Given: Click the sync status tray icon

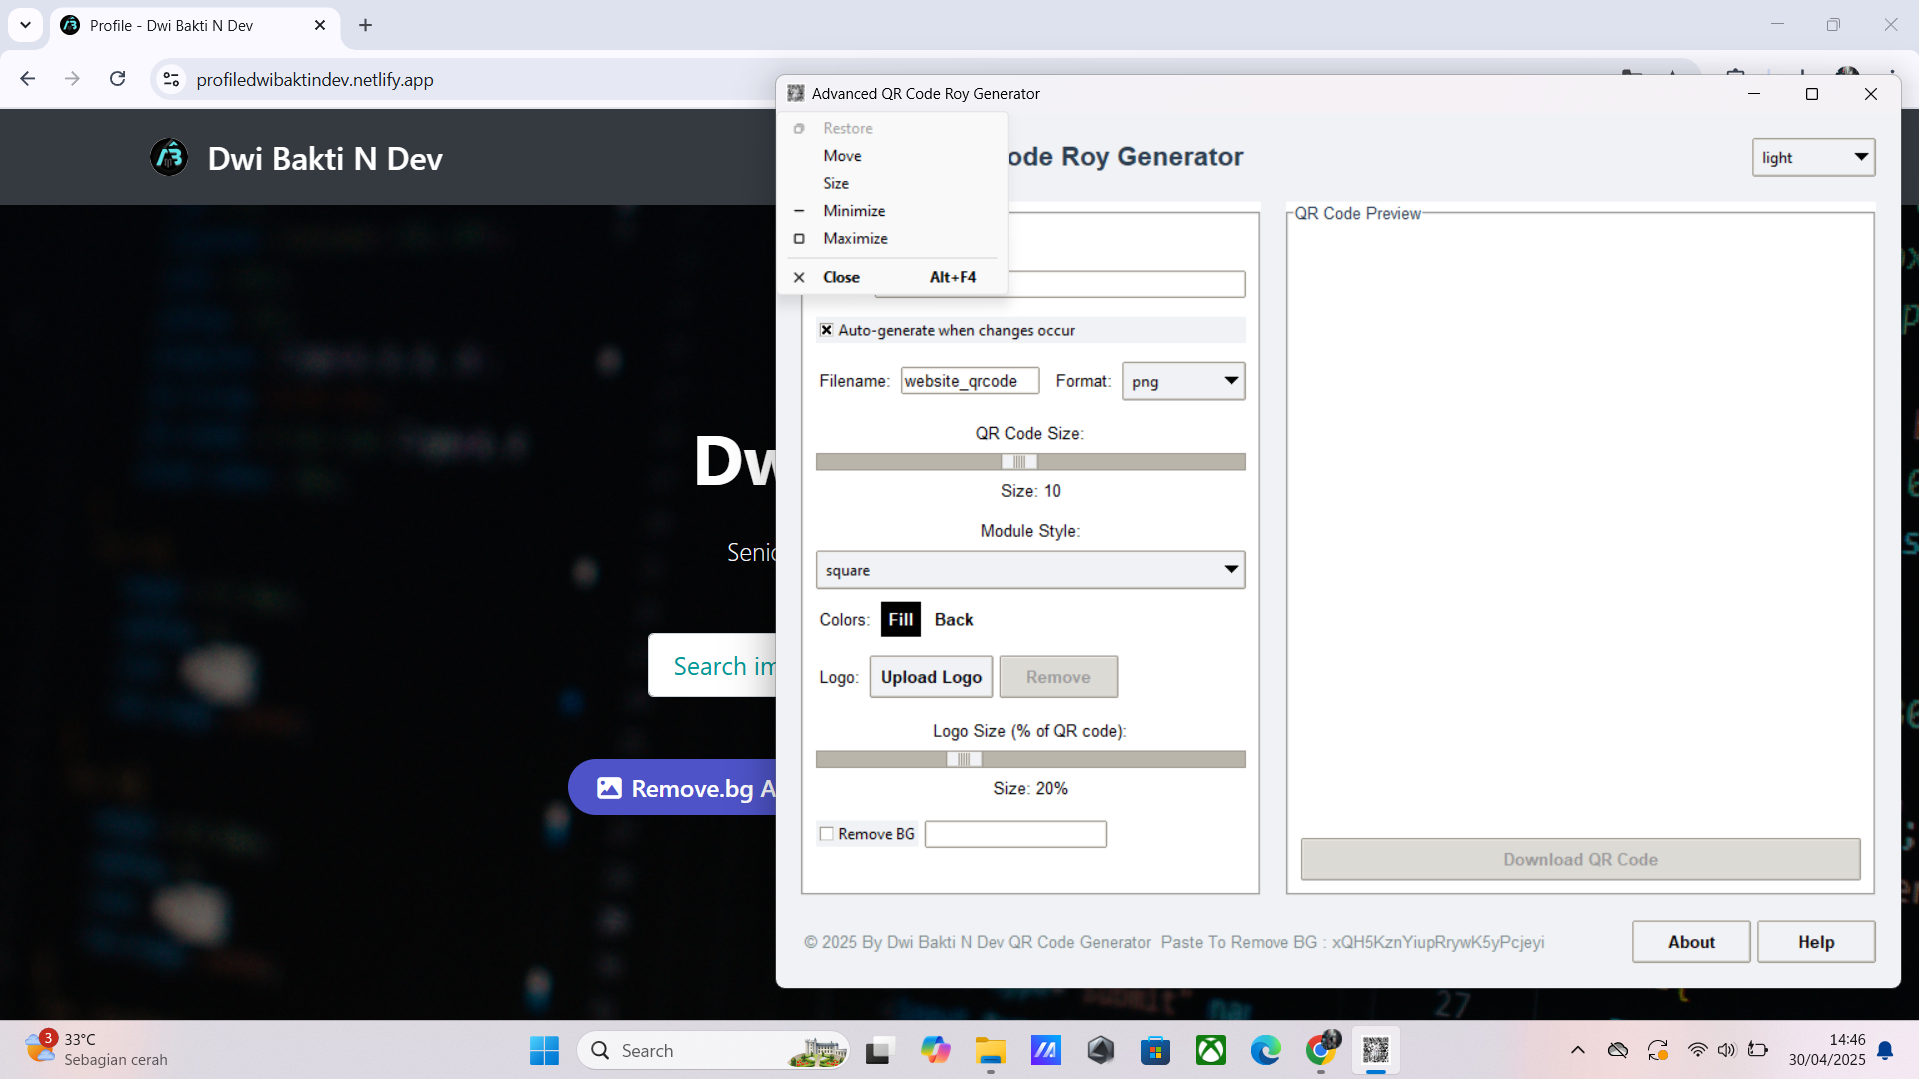Looking at the screenshot, I should point(1658,1050).
